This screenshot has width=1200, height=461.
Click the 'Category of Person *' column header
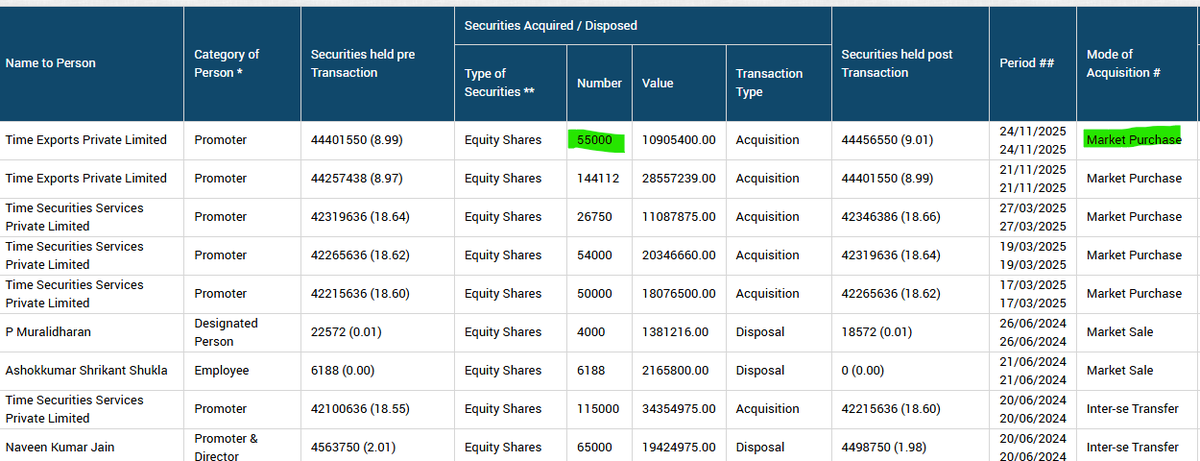(226, 63)
